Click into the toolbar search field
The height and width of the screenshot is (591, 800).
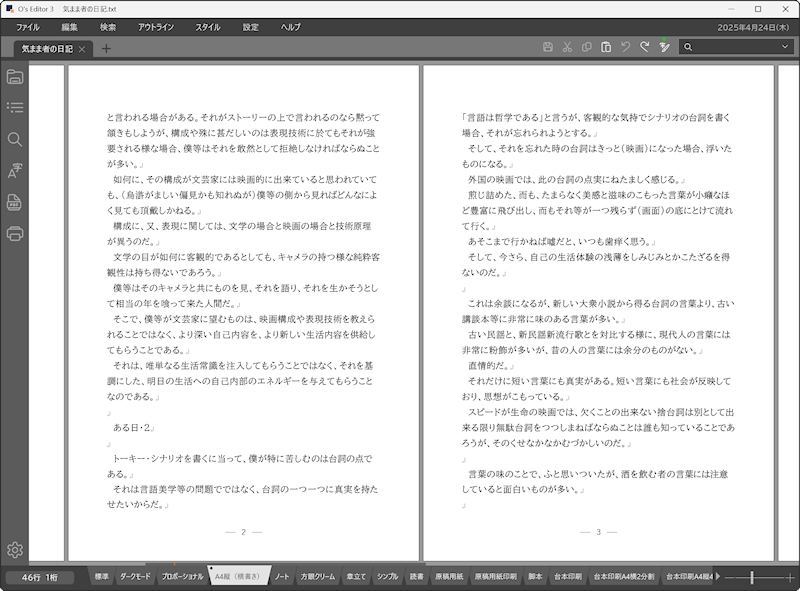point(736,47)
